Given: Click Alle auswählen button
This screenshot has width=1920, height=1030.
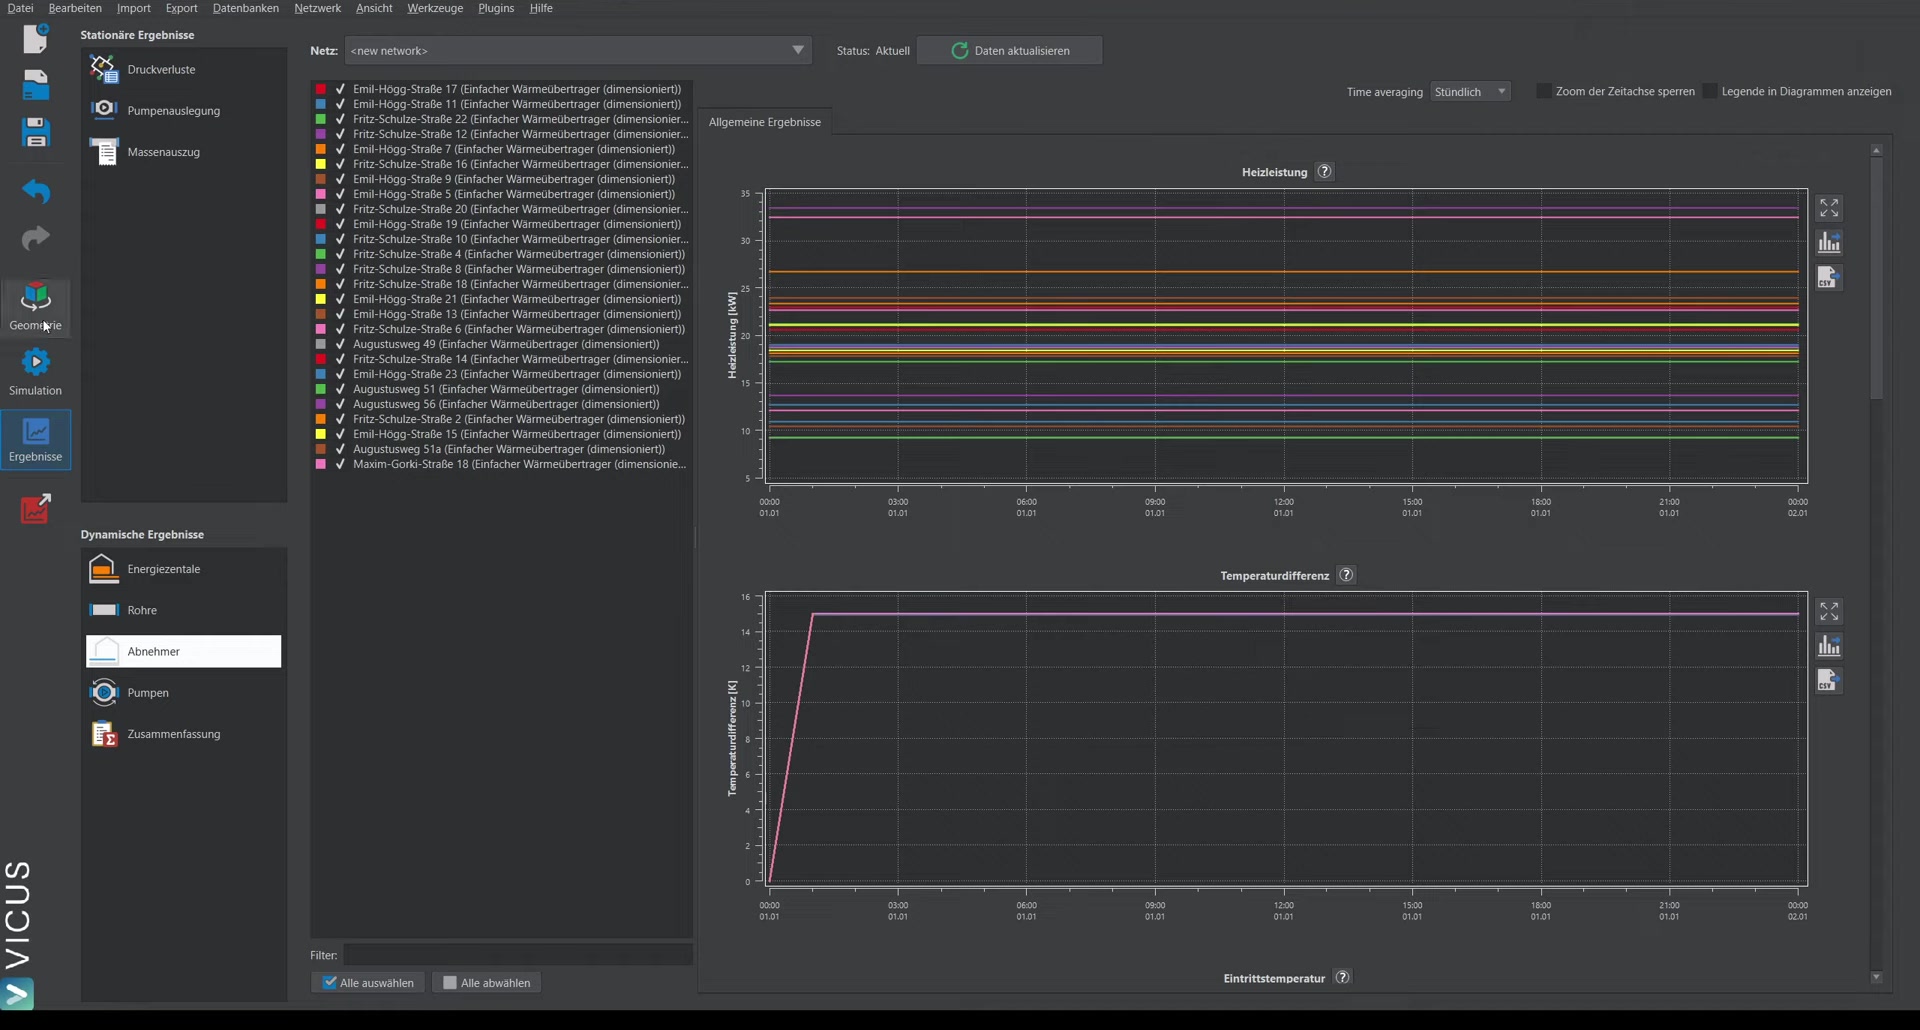Looking at the screenshot, I should tap(368, 983).
